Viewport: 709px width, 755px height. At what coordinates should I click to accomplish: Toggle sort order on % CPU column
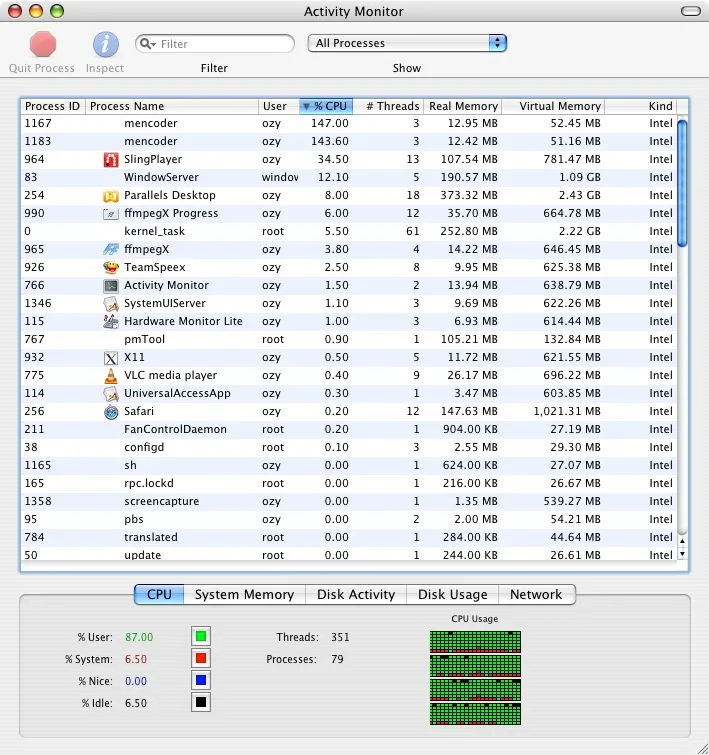tap(326, 106)
